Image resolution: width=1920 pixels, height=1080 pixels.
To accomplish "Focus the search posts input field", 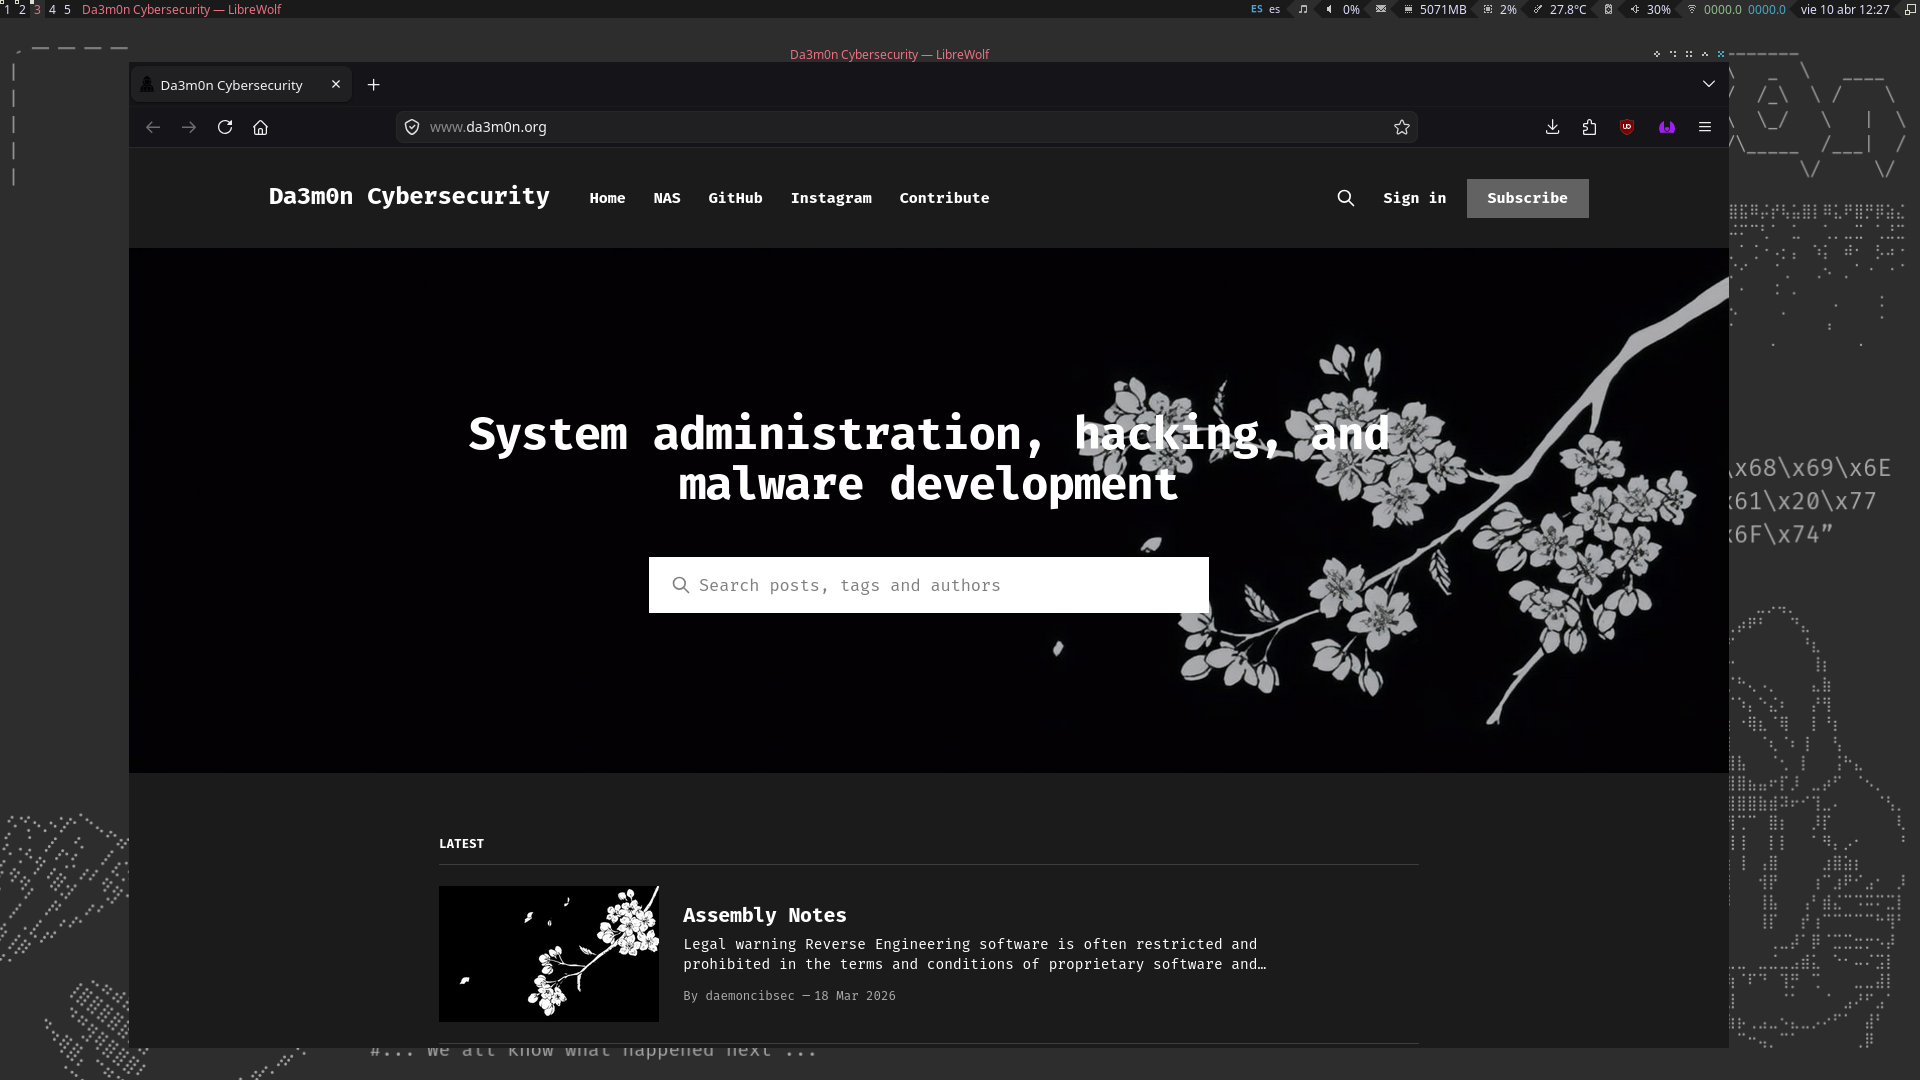I will (940, 585).
